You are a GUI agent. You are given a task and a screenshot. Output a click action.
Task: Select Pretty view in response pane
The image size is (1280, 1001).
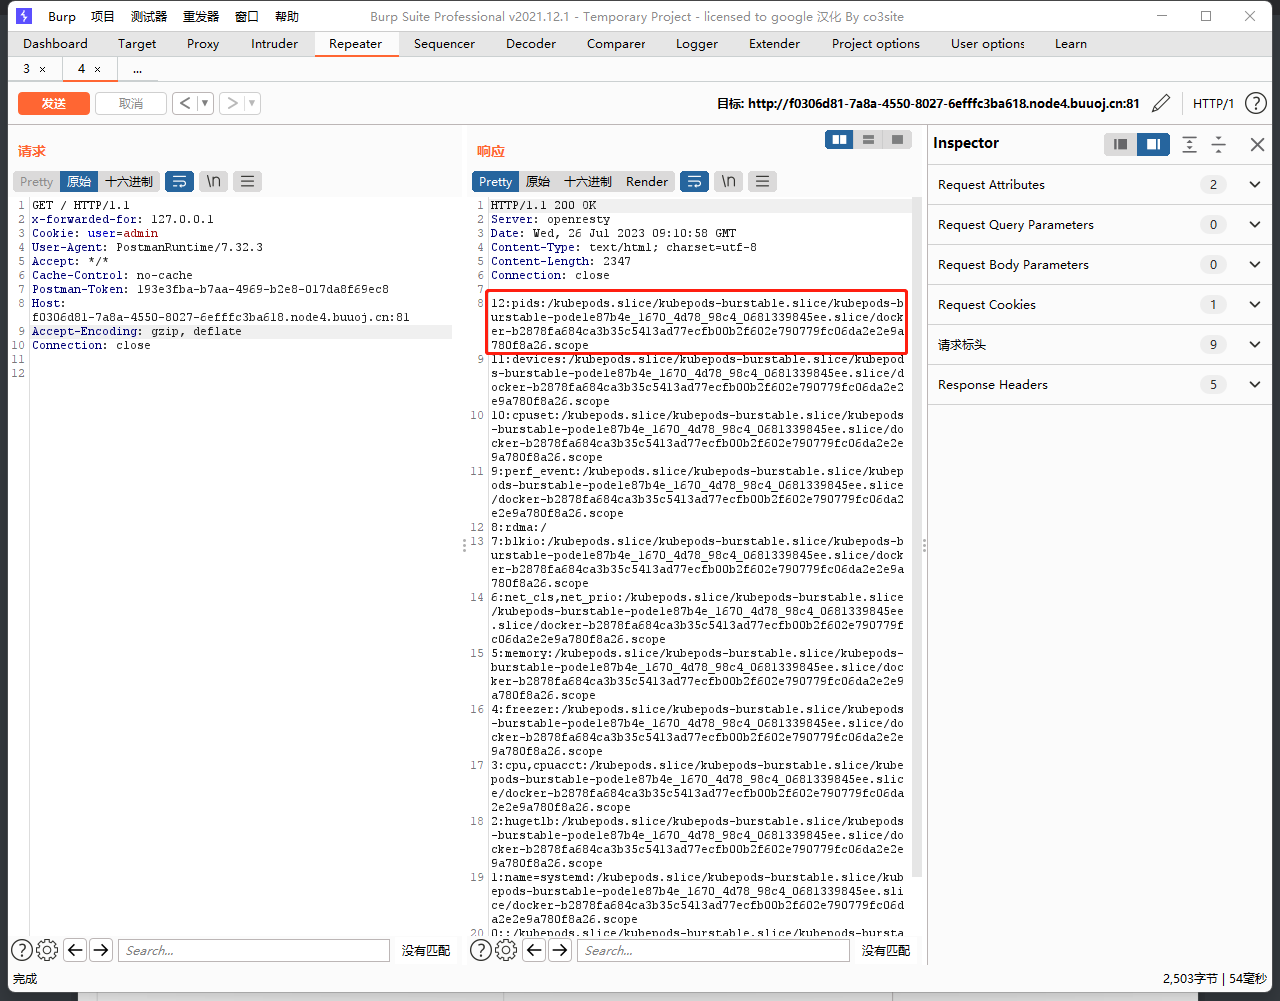pos(495,181)
